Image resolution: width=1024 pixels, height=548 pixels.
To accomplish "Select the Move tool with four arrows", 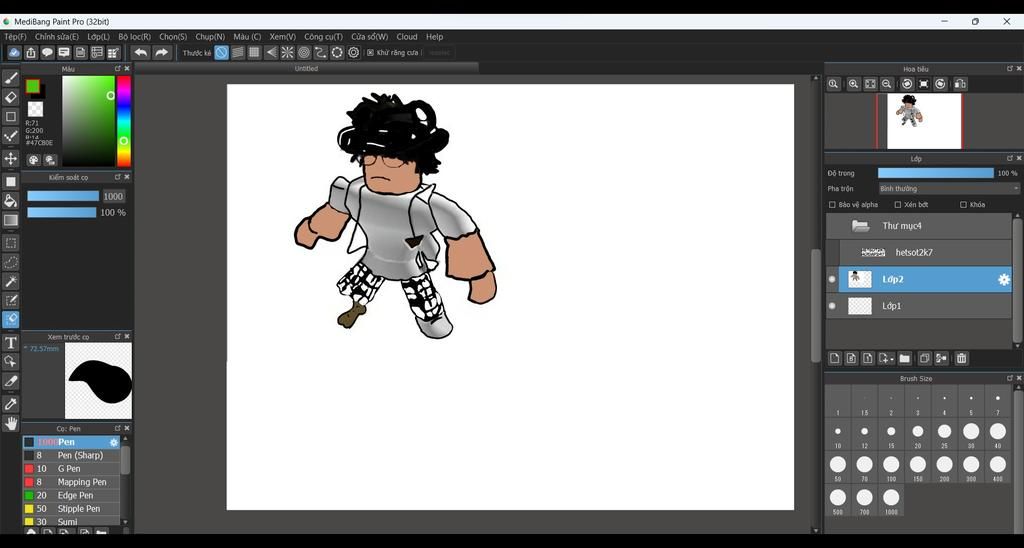I will tap(10, 159).
